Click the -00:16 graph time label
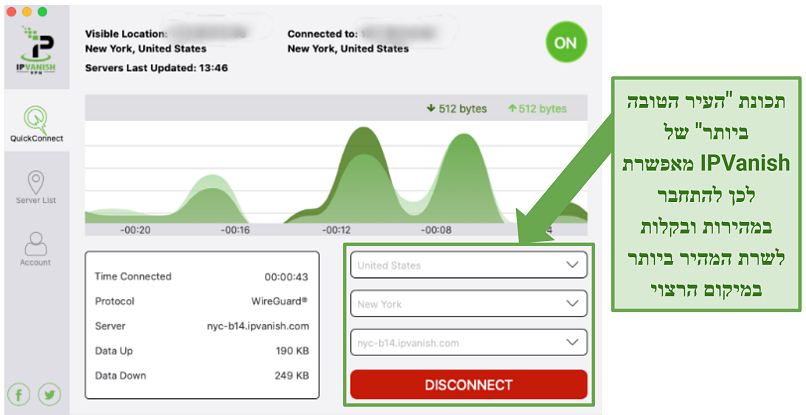This screenshot has width=806, height=415. pyautogui.click(x=235, y=230)
